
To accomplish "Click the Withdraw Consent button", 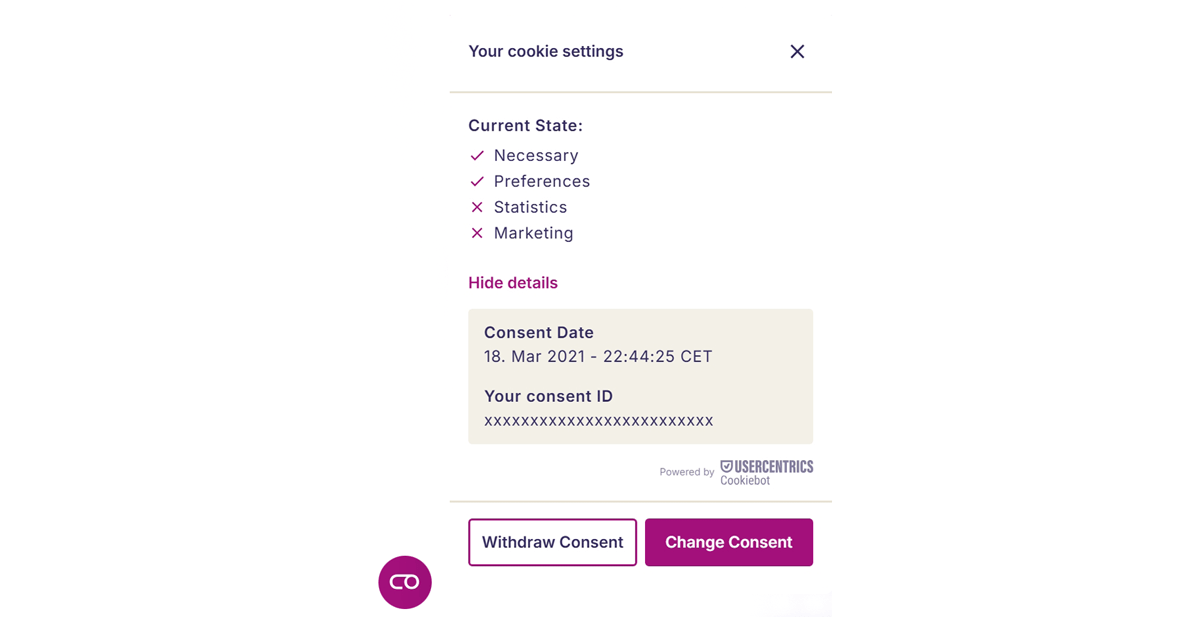I will pyautogui.click(x=552, y=542).
